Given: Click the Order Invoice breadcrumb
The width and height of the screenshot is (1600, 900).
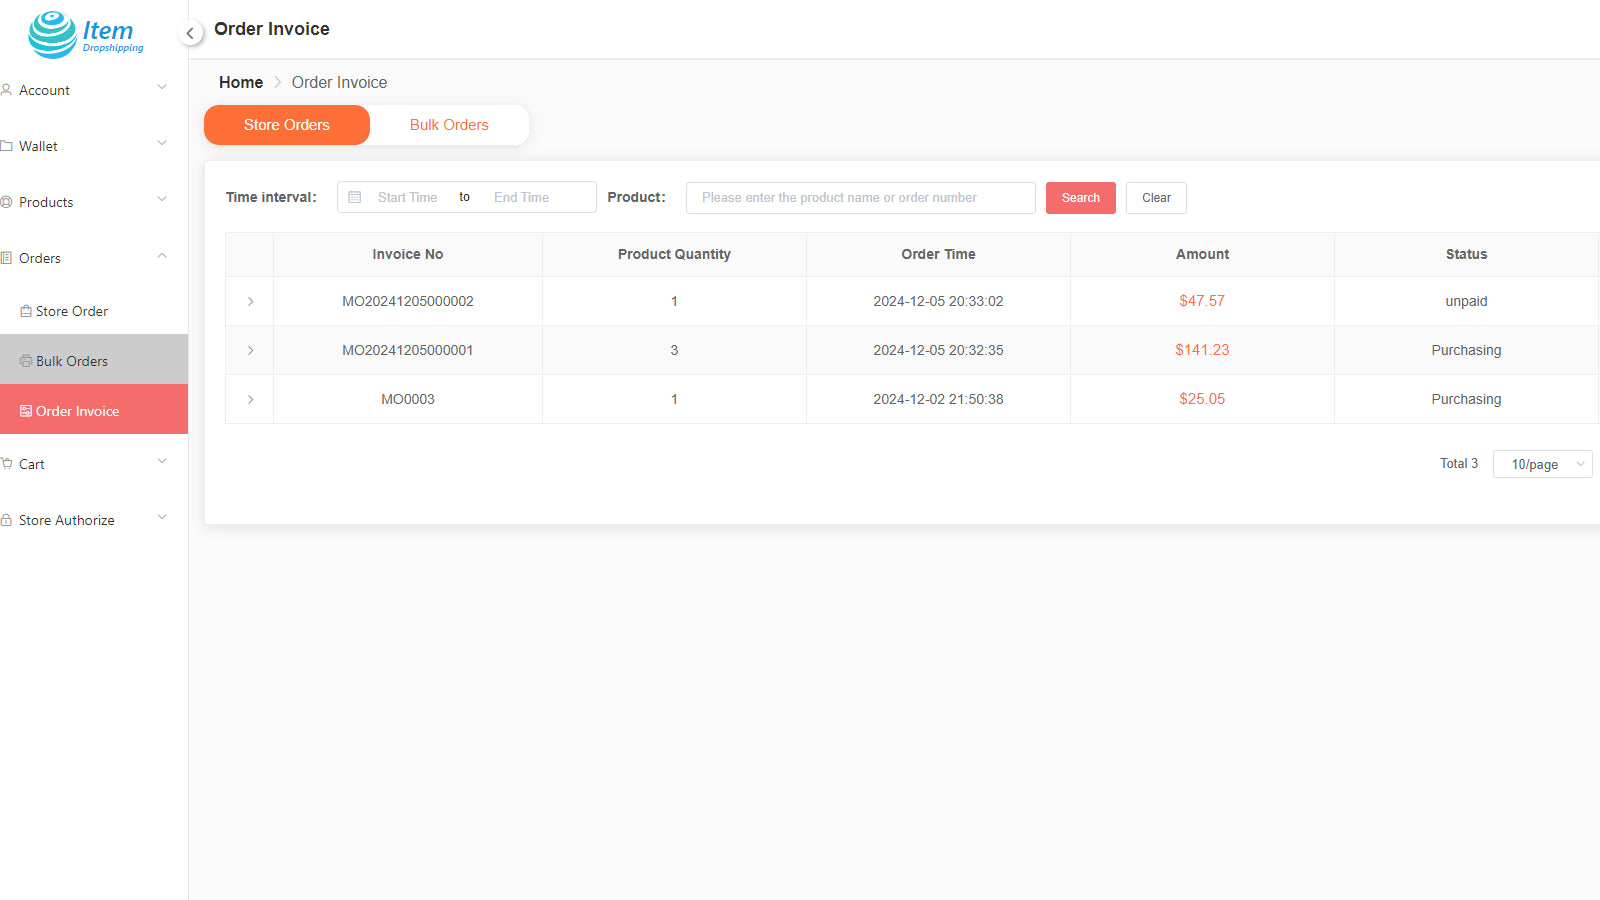Looking at the screenshot, I should 339,82.
